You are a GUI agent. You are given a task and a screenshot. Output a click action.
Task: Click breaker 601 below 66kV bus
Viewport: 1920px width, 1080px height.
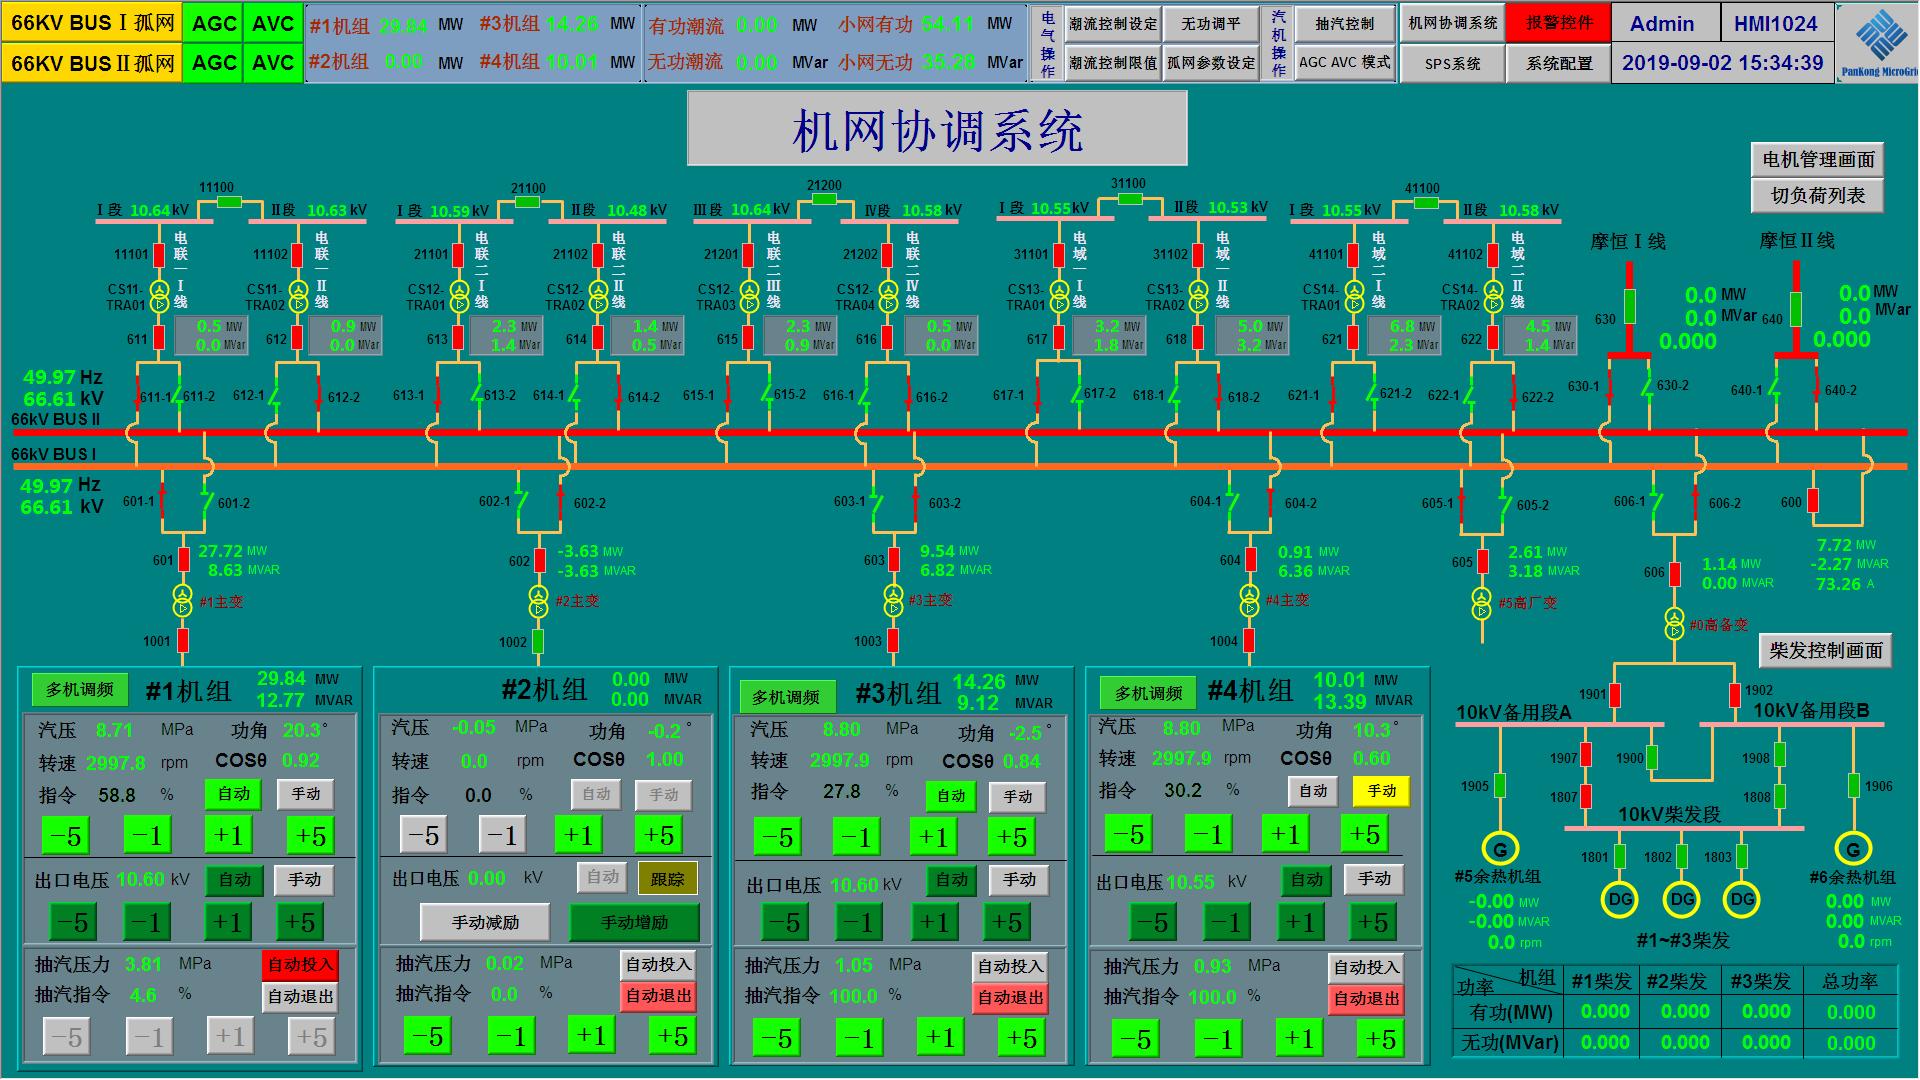[x=184, y=560]
